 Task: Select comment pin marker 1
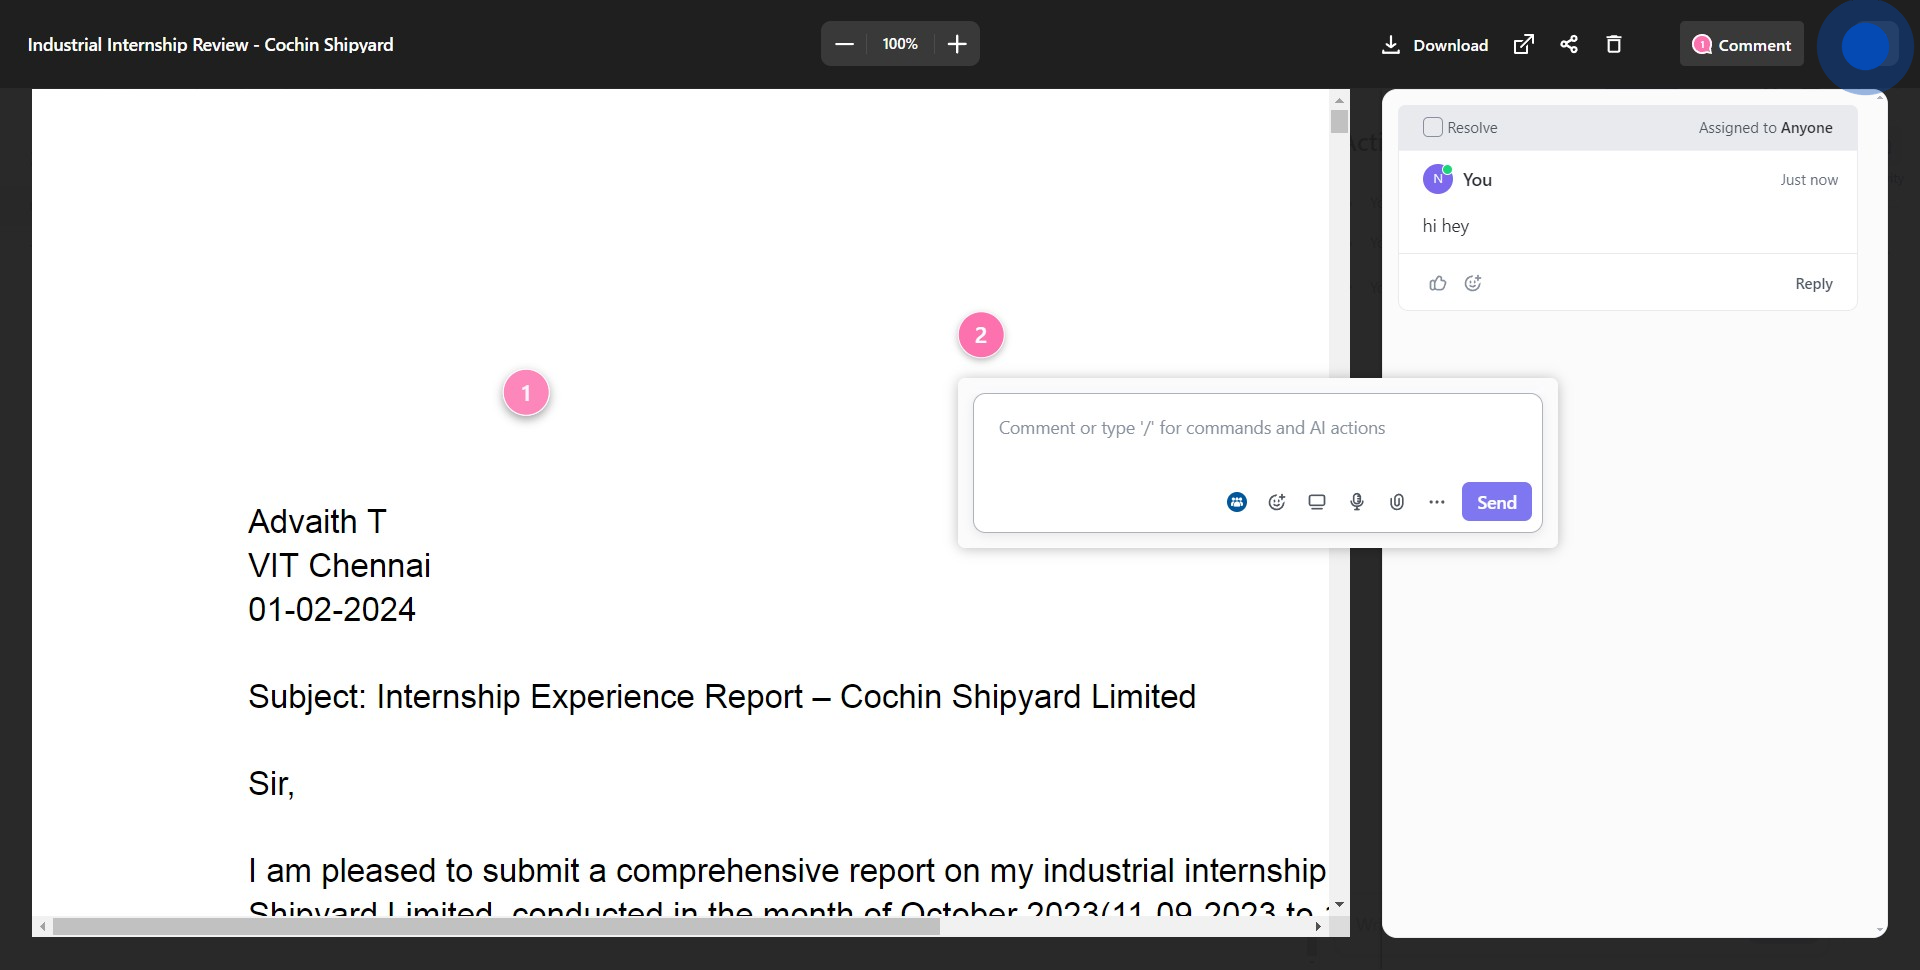coord(526,393)
